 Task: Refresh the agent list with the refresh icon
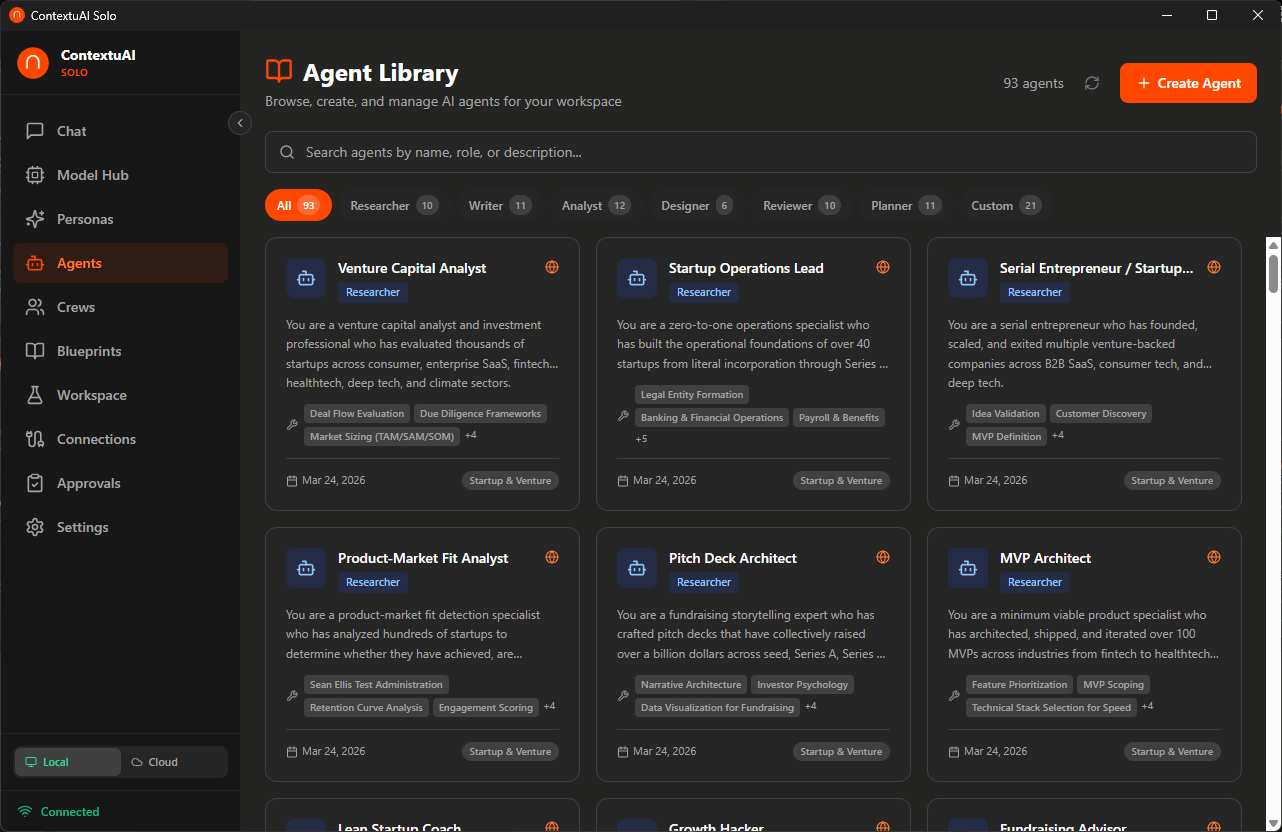(1091, 83)
